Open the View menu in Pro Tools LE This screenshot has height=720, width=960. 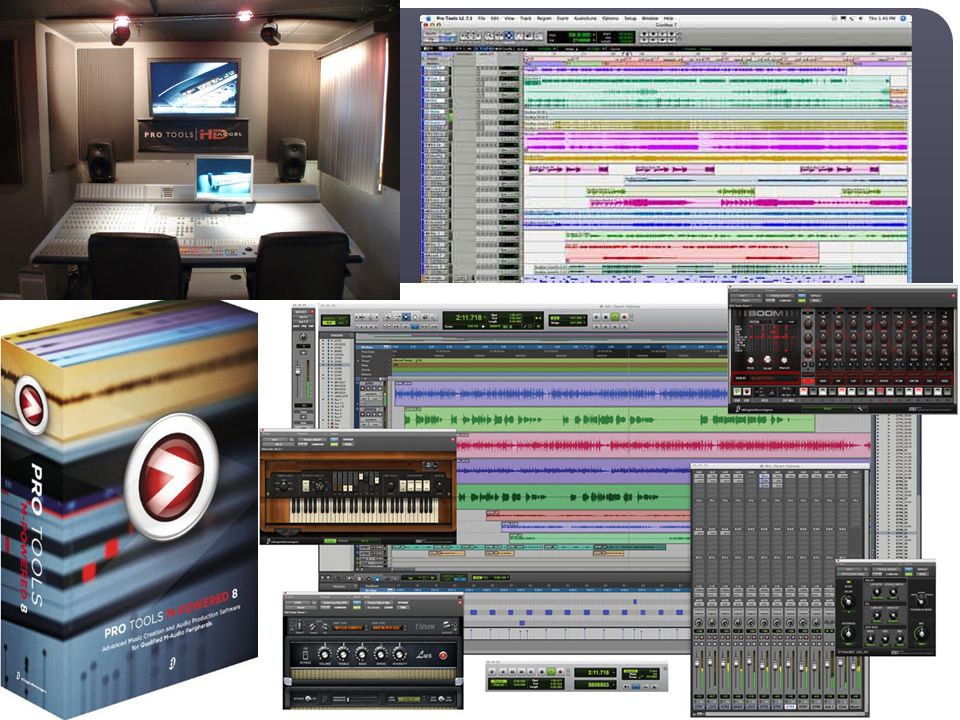pos(509,19)
